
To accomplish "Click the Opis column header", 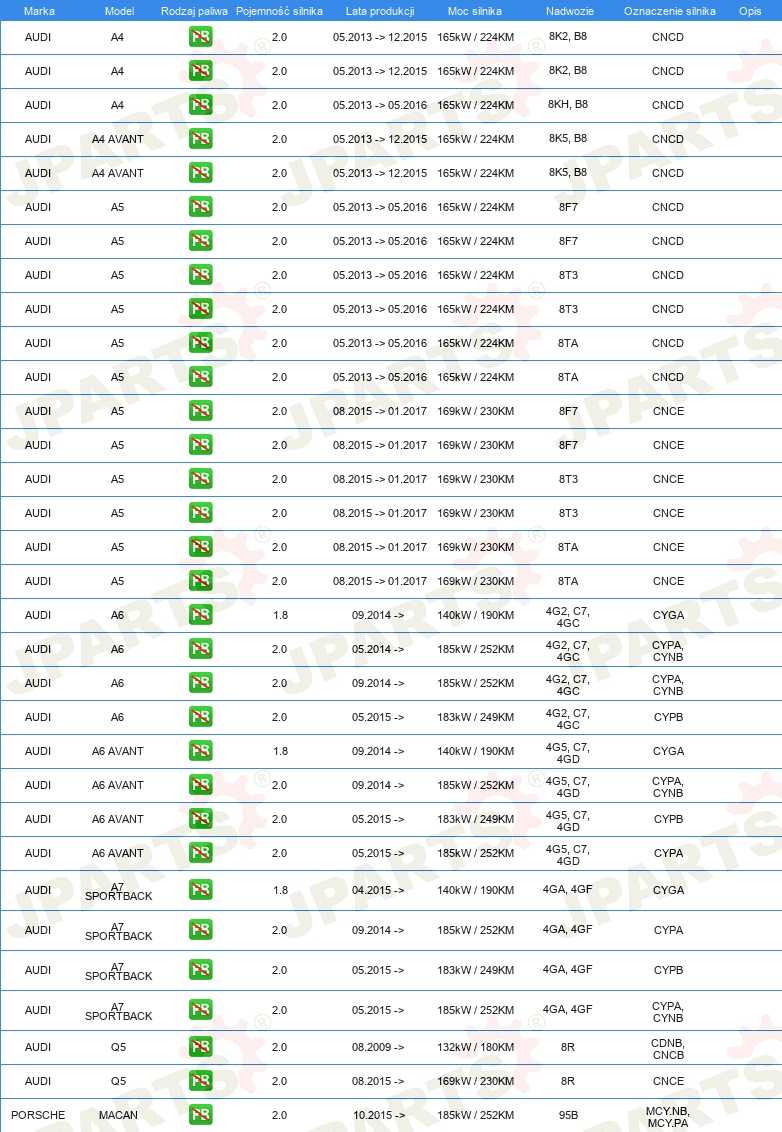I will point(750,11).
